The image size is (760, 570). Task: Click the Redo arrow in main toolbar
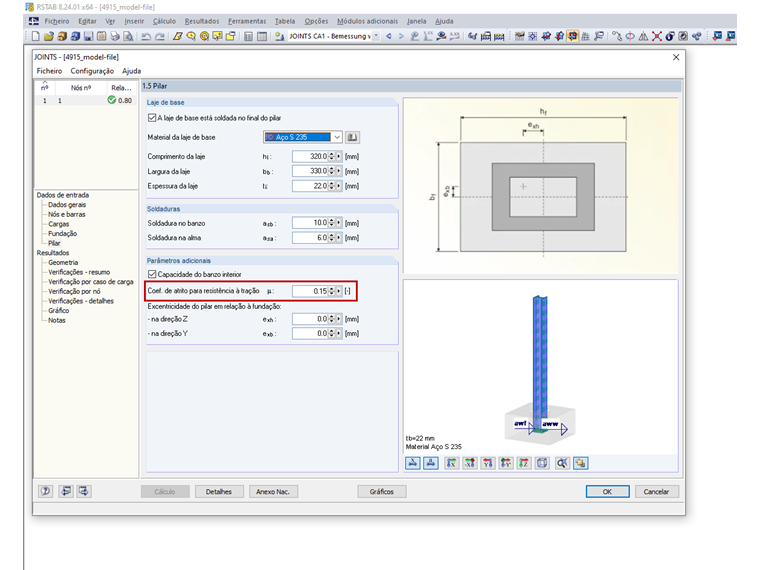pyautogui.click(x=159, y=36)
